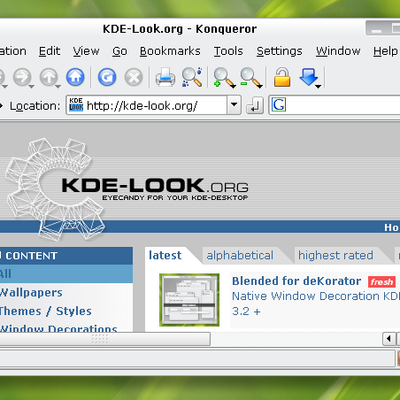Switch to the latest tab
Image resolution: width=400 pixels, height=400 pixels.
point(165,255)
